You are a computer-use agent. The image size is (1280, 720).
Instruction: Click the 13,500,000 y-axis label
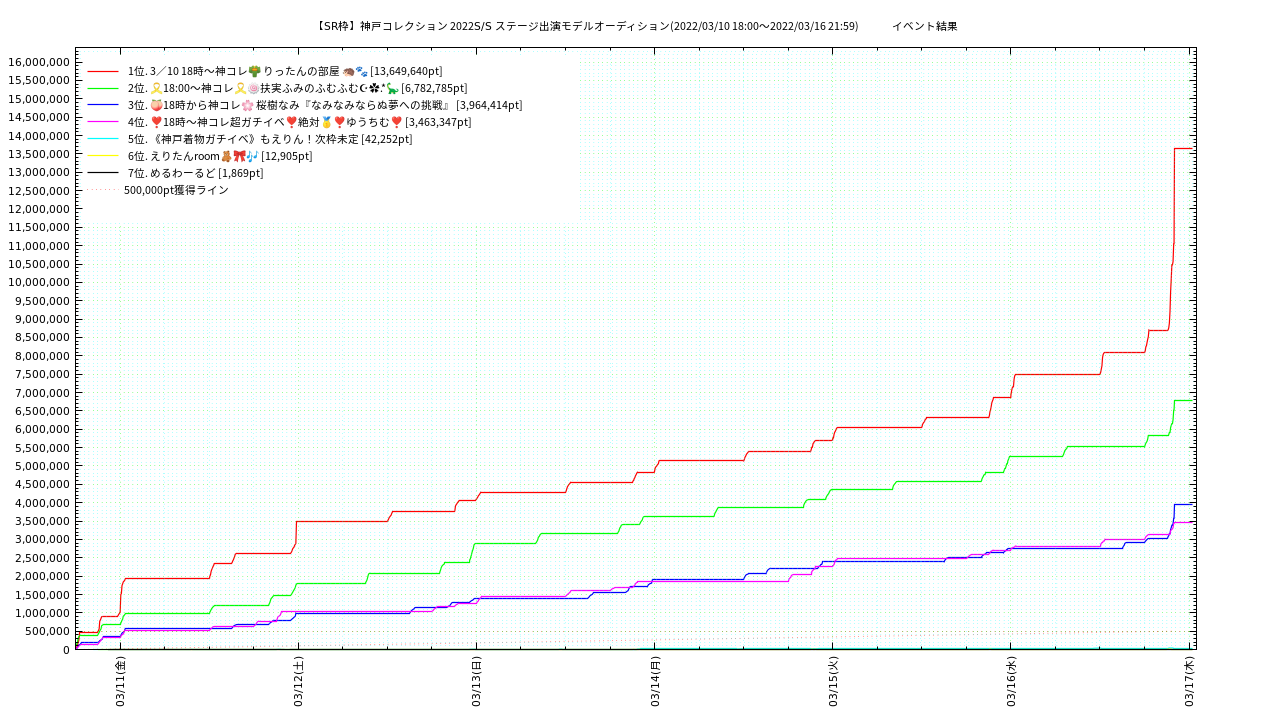pos(39,154)
